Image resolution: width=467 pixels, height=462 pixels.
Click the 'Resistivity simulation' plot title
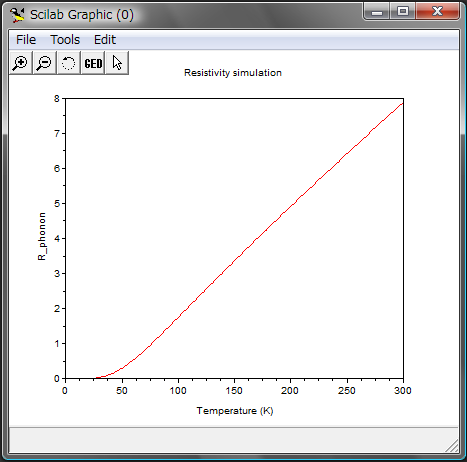pyautogui.click(x=233, y=73)
